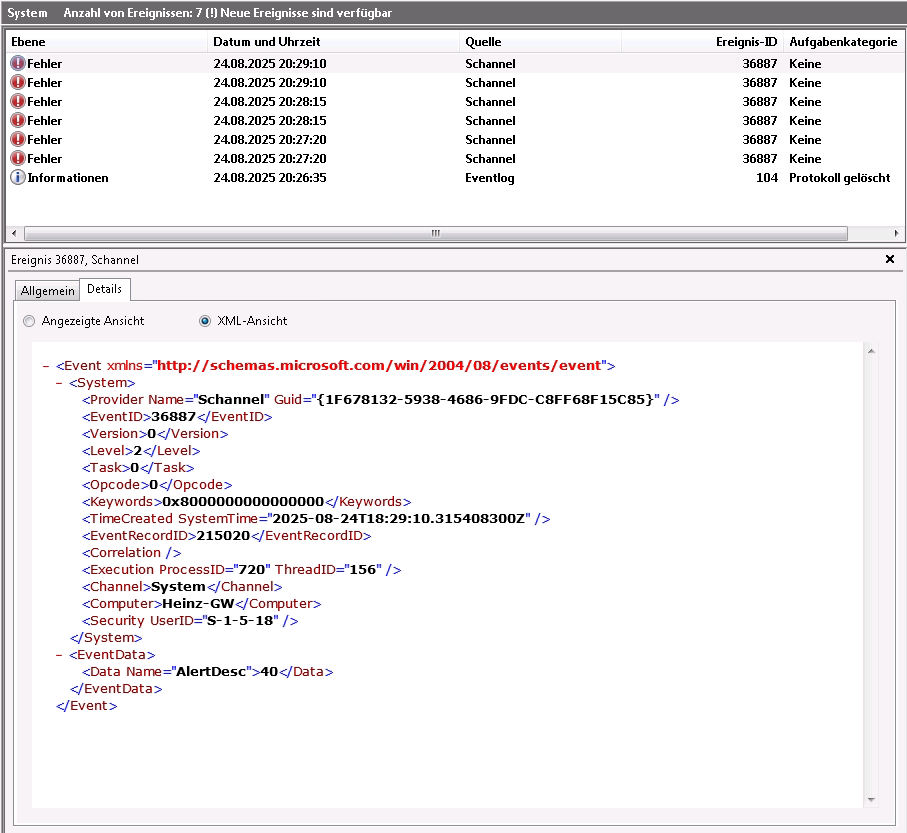Select the XML-Ansicht radio button
The image size is (907, 833).
[x=205, y=321]
